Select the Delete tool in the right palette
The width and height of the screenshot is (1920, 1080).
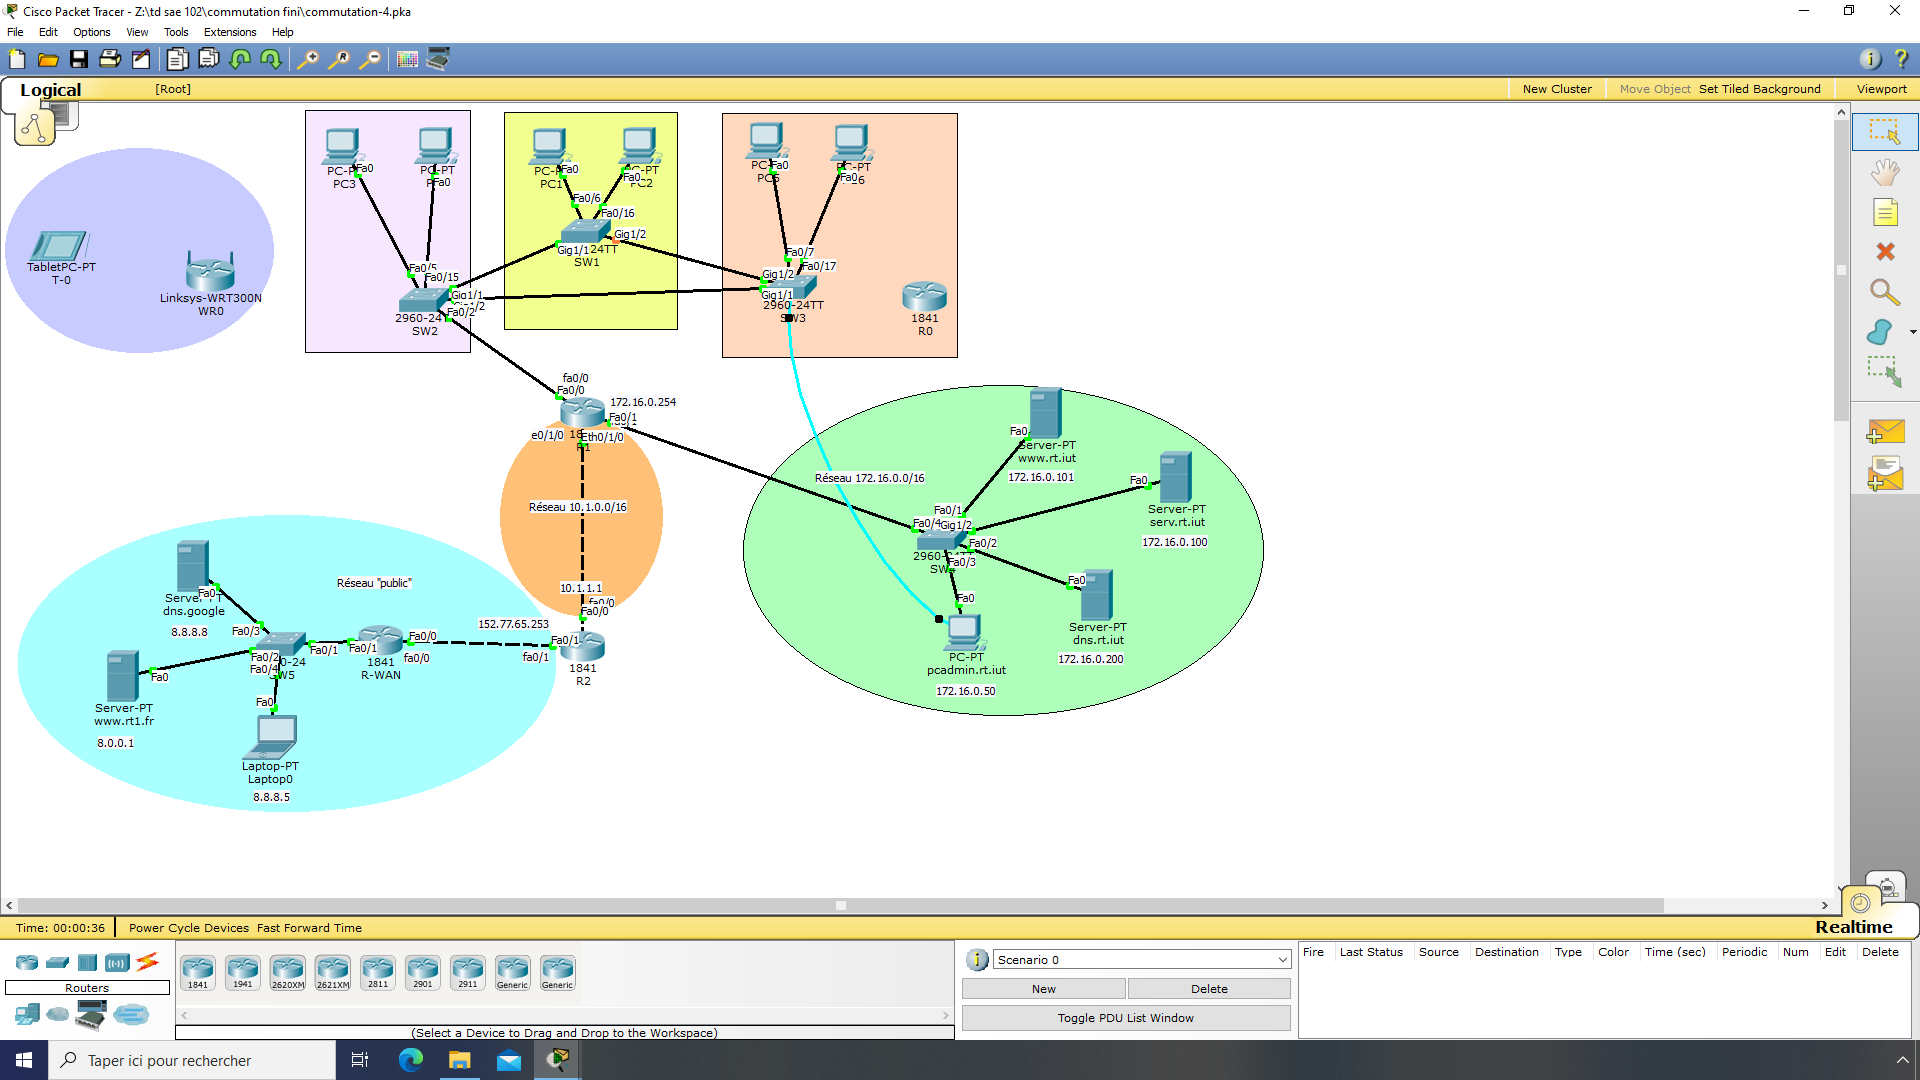point(1885,252)
